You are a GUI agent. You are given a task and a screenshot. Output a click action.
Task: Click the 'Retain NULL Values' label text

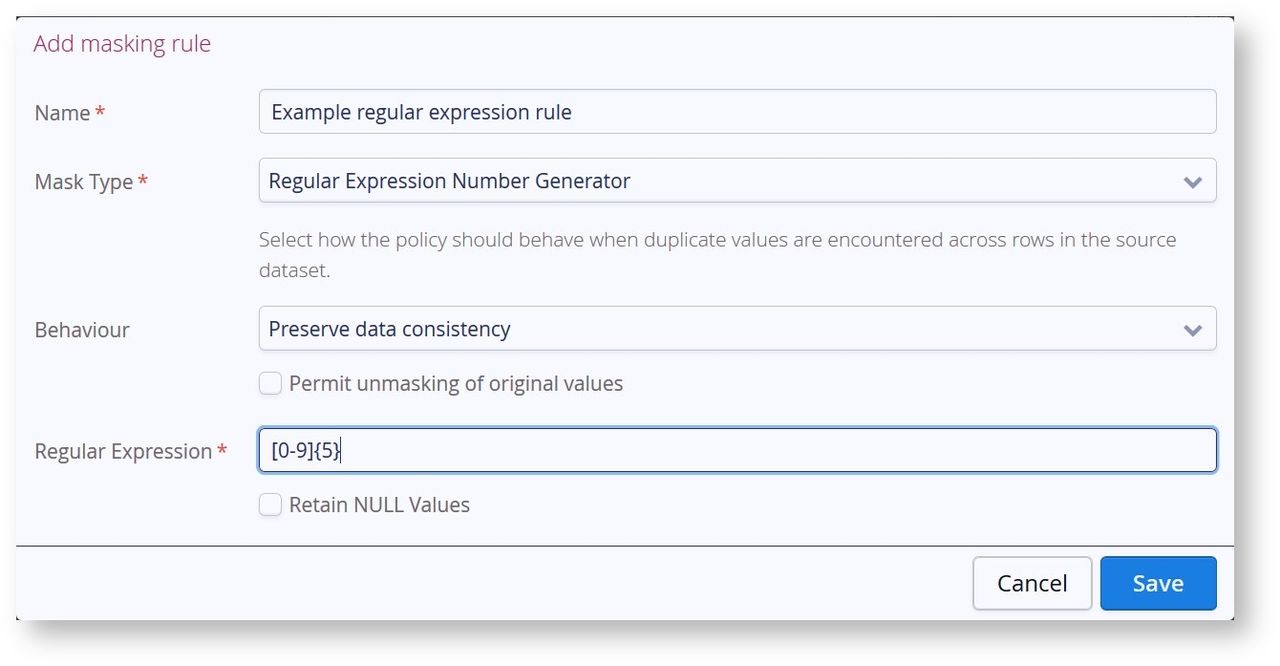[x=379, y=505]
